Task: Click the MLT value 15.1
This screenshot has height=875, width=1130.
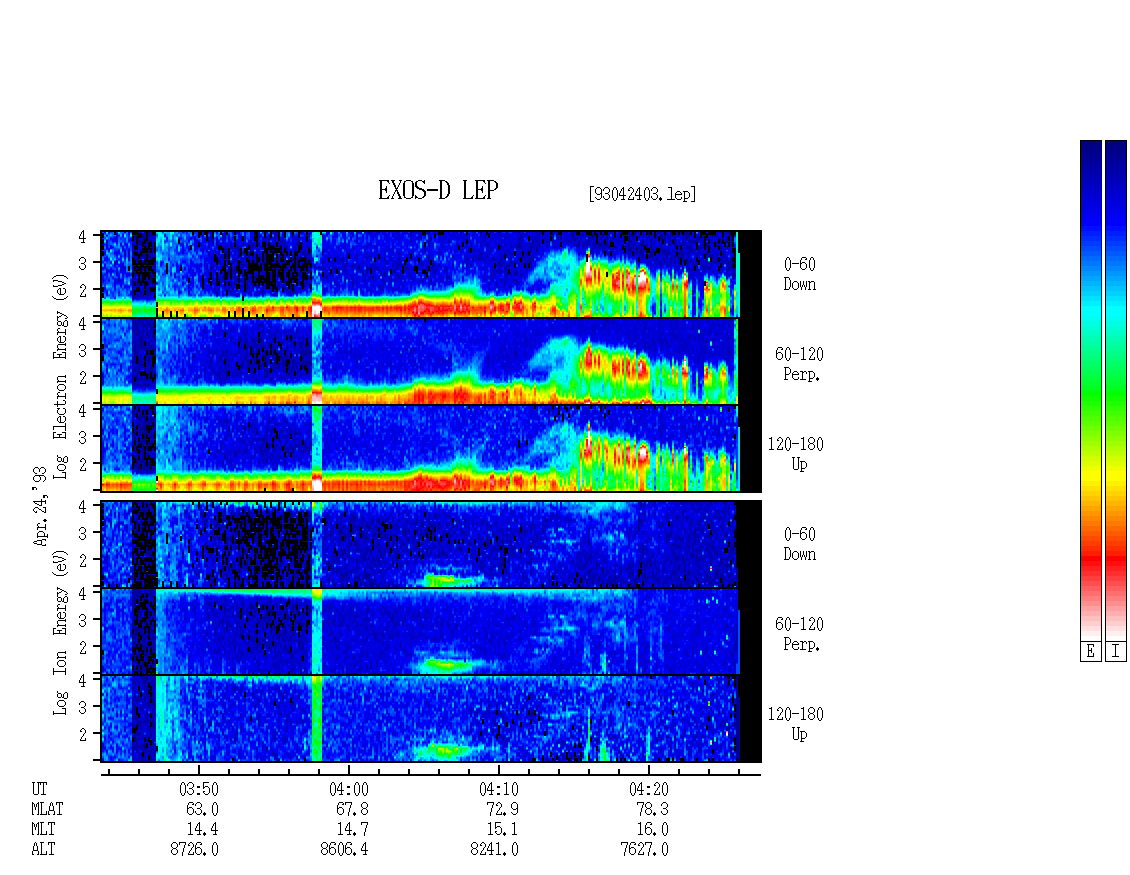Action: 502,830
